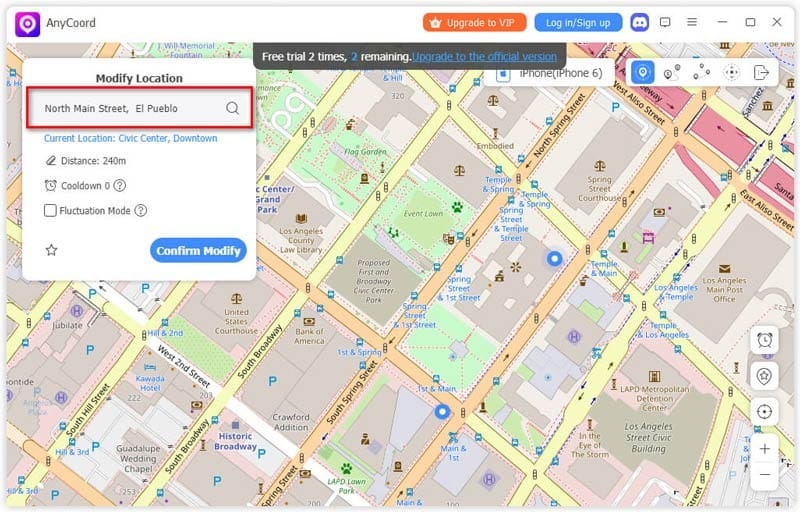Recenter map on current location

pyautogui.click(x=765, y=411)
